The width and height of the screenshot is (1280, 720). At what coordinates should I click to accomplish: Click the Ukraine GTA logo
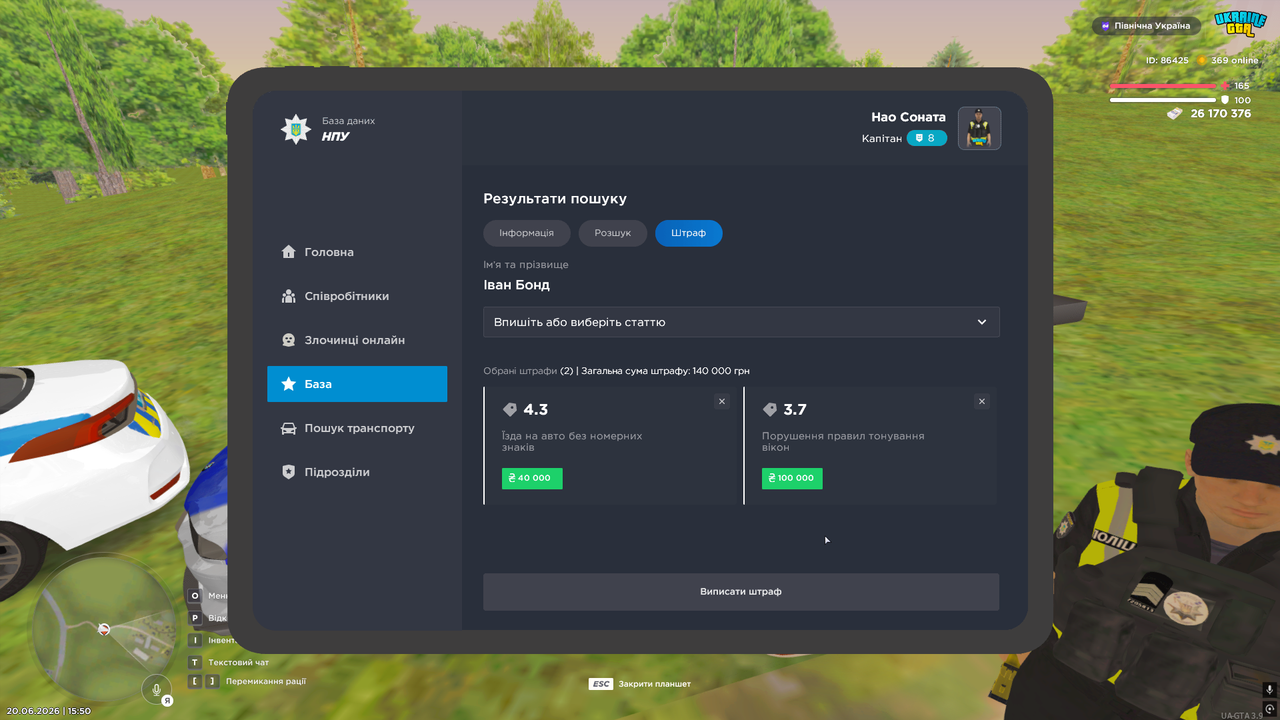(1240, 23)
